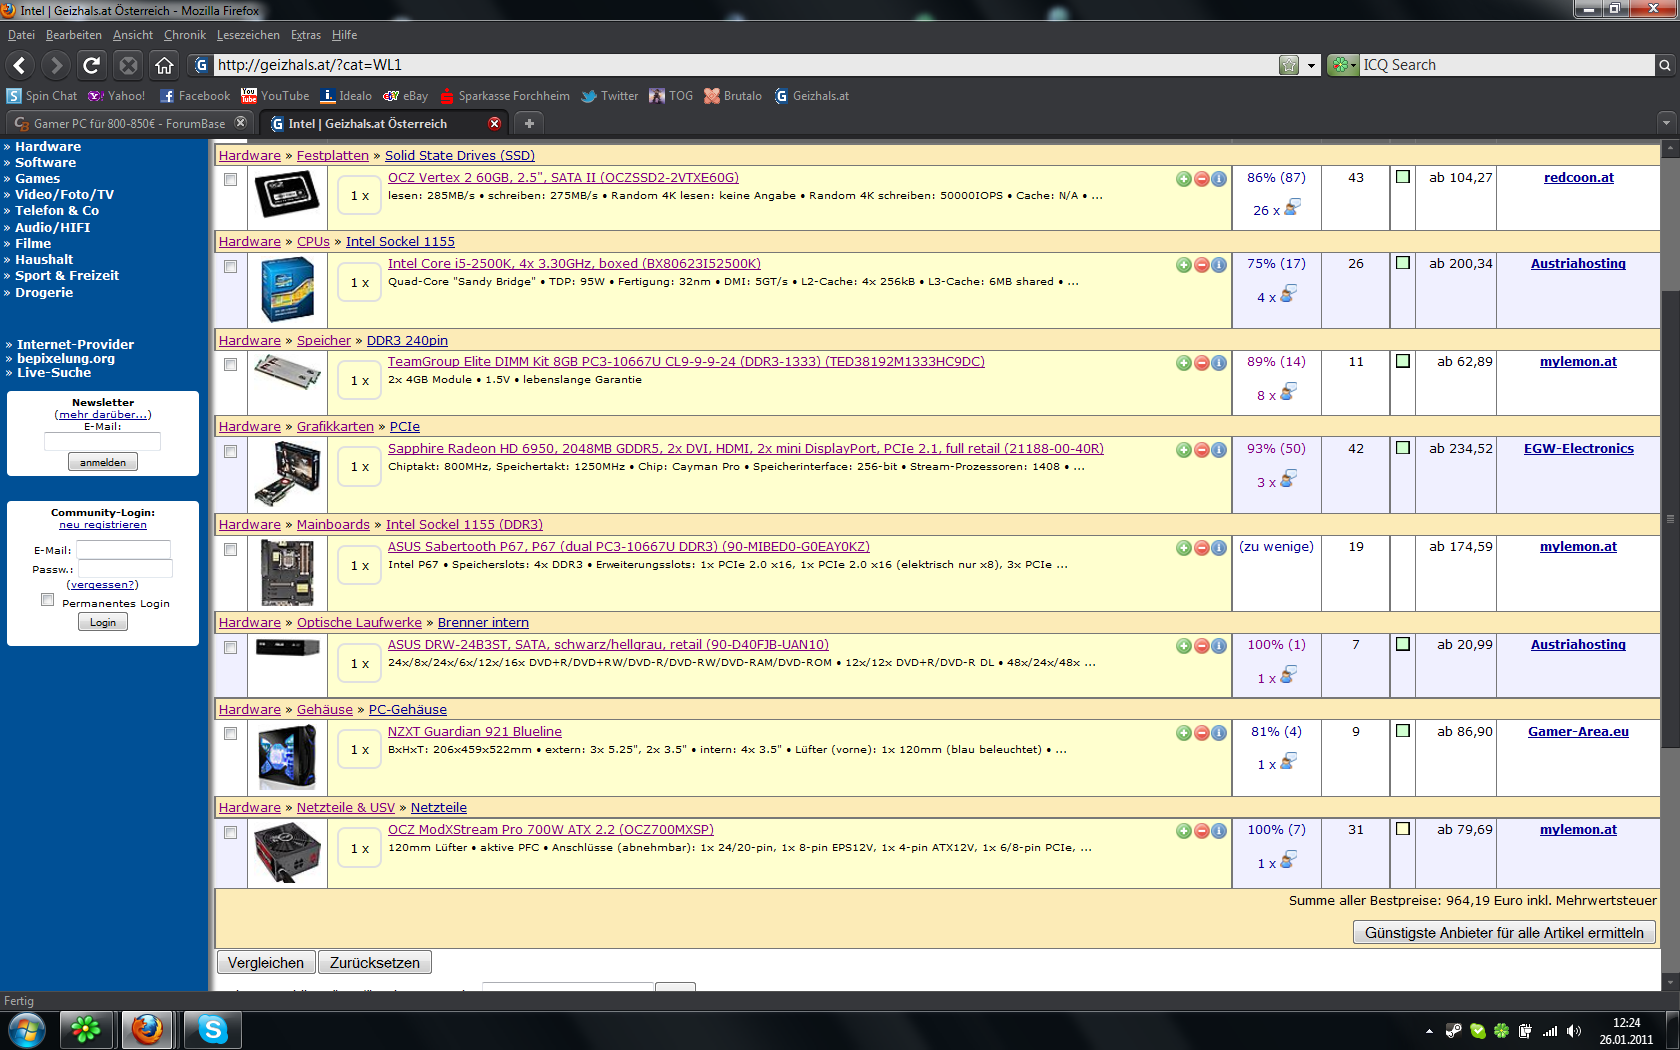This screenshot has height=1050, width=1680.
Task: Open the Austriahosting link for Intel Core i5-2500K
Action: [x=1578, y=264]
